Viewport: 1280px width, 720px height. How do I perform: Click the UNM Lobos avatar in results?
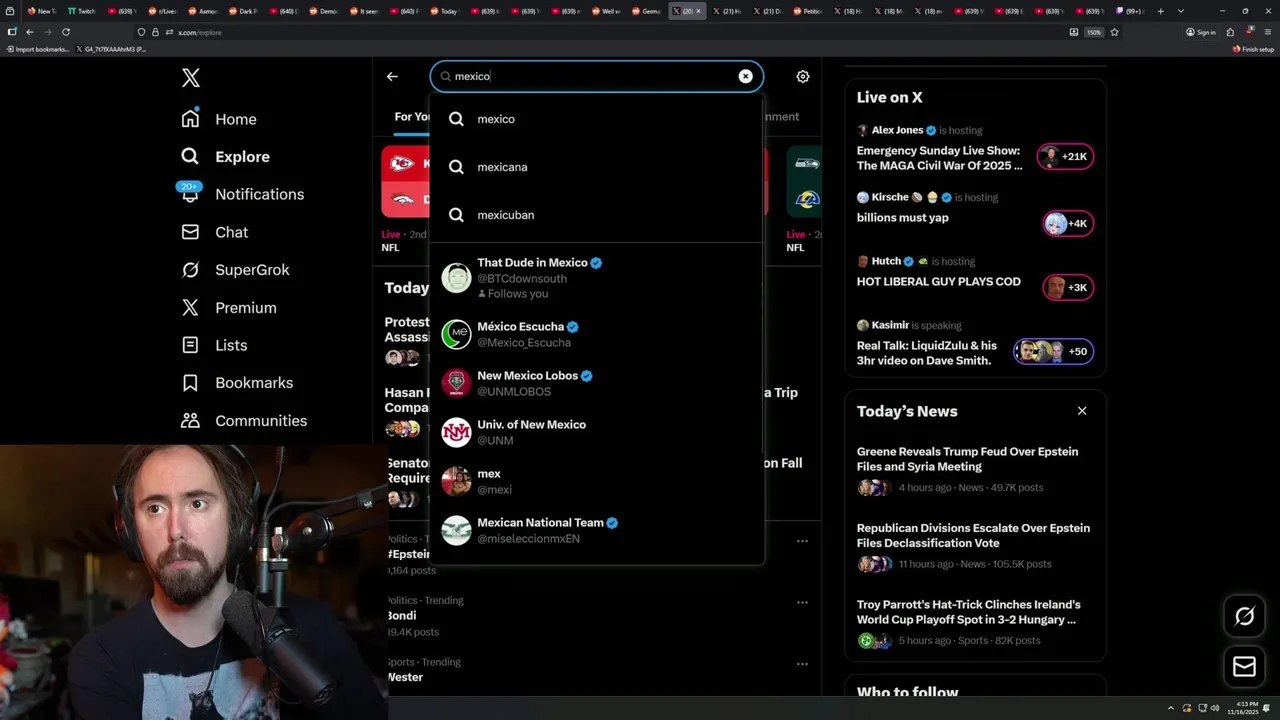pos(456,383)
